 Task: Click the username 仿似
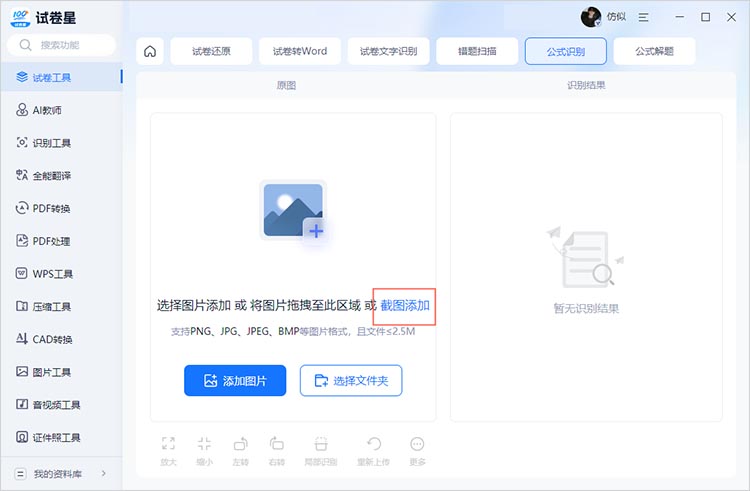616,17
